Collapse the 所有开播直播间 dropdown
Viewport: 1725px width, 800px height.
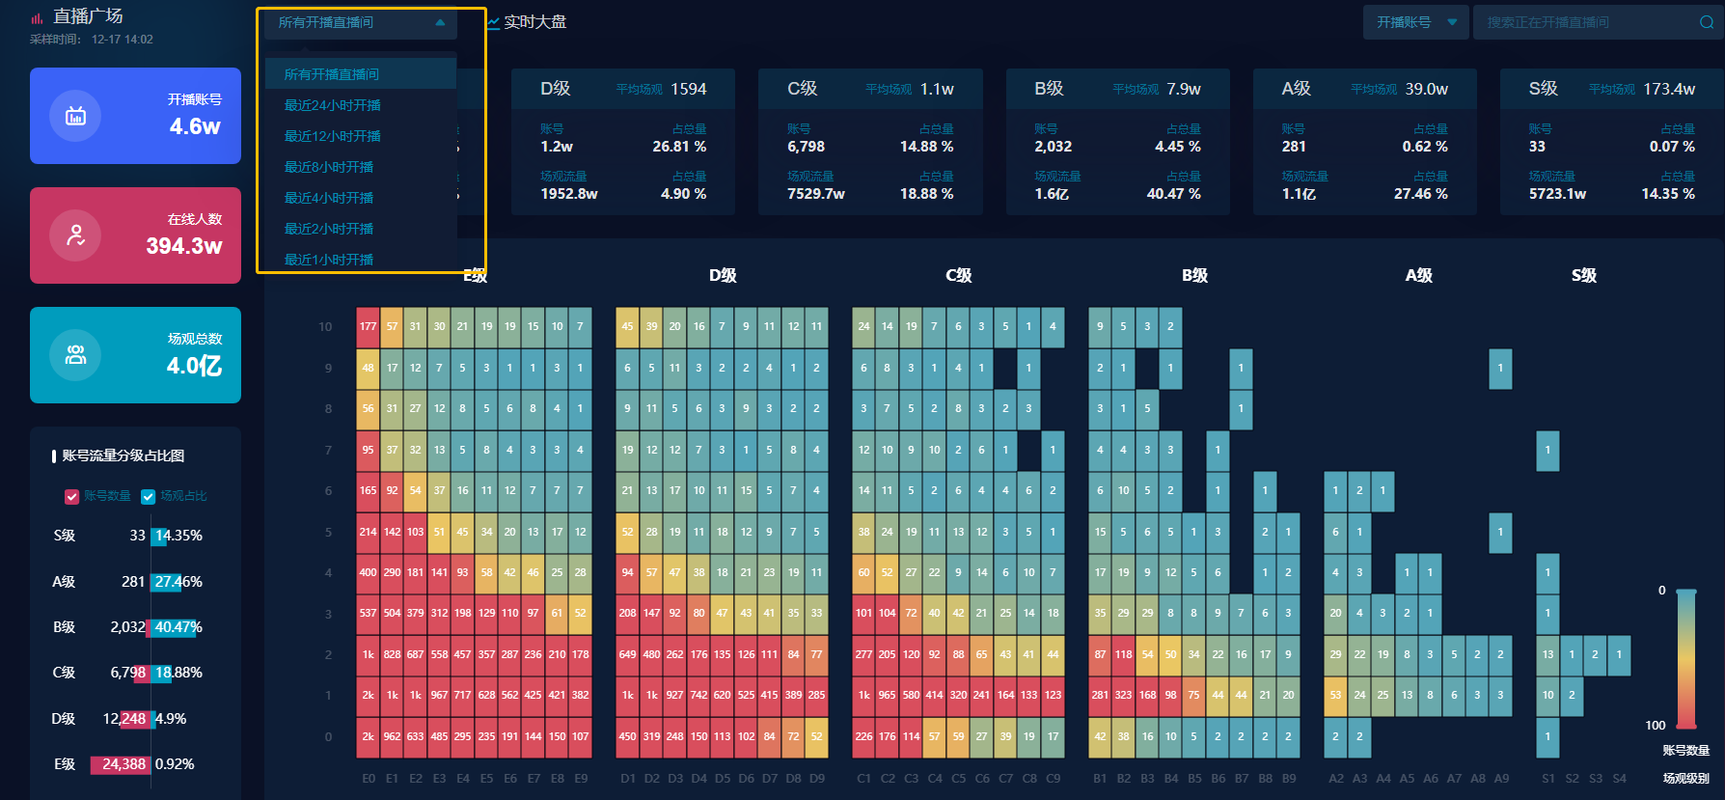(x=440, y=22)
